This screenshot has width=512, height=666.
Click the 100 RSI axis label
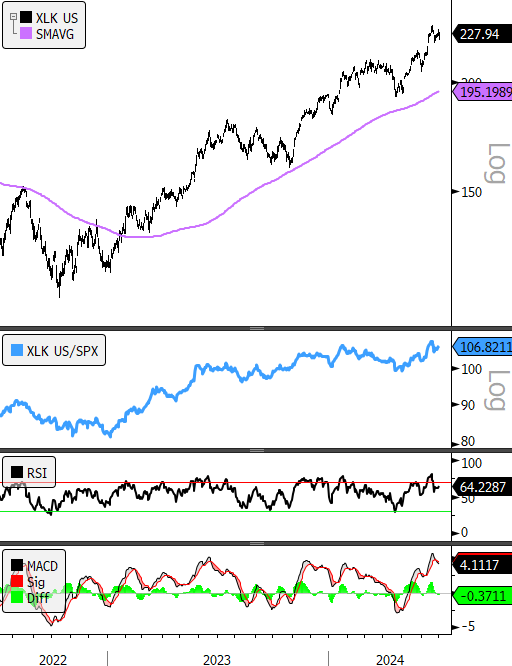tap(471, 463)
